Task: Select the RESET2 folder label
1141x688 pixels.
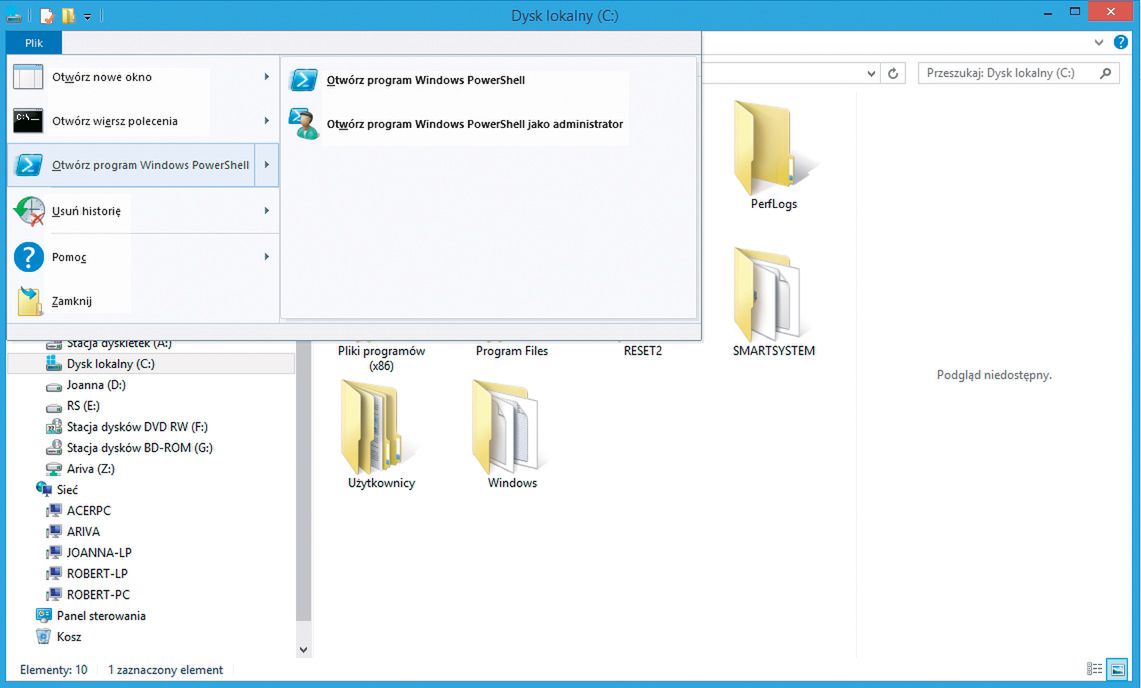Action: point(643,351)
